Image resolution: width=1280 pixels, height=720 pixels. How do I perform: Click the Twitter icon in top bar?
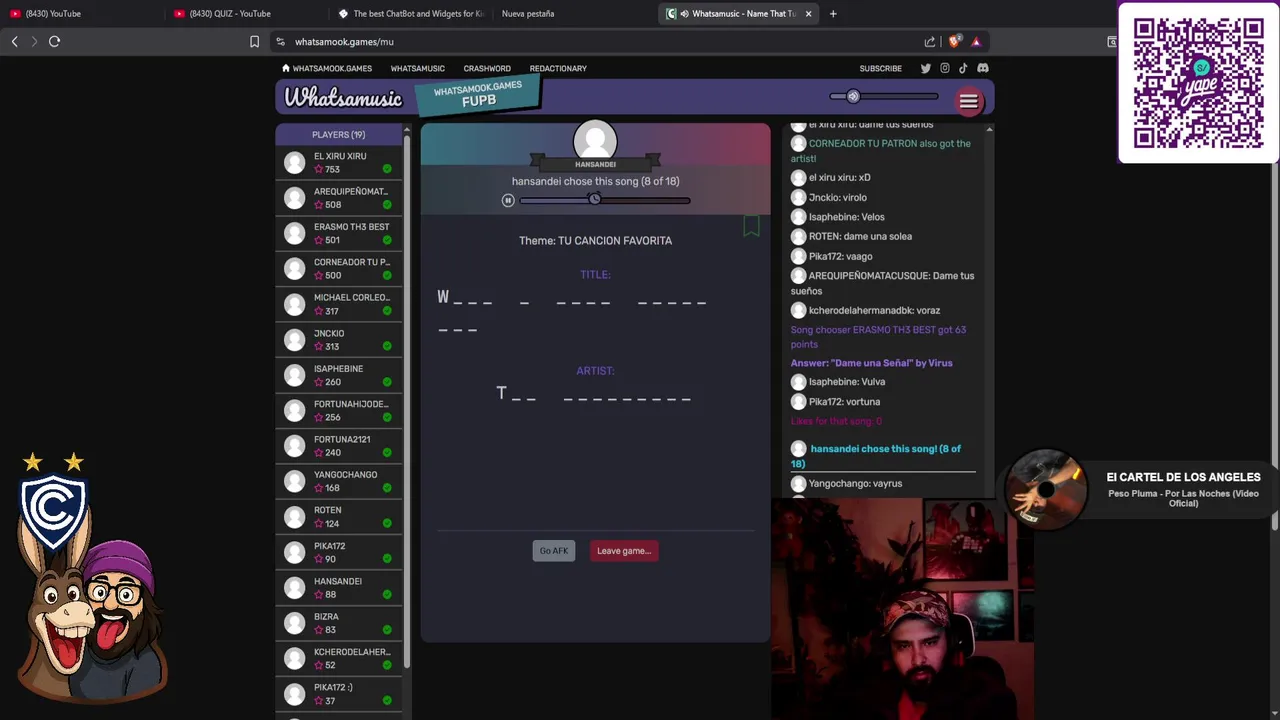tap(925, 69)
